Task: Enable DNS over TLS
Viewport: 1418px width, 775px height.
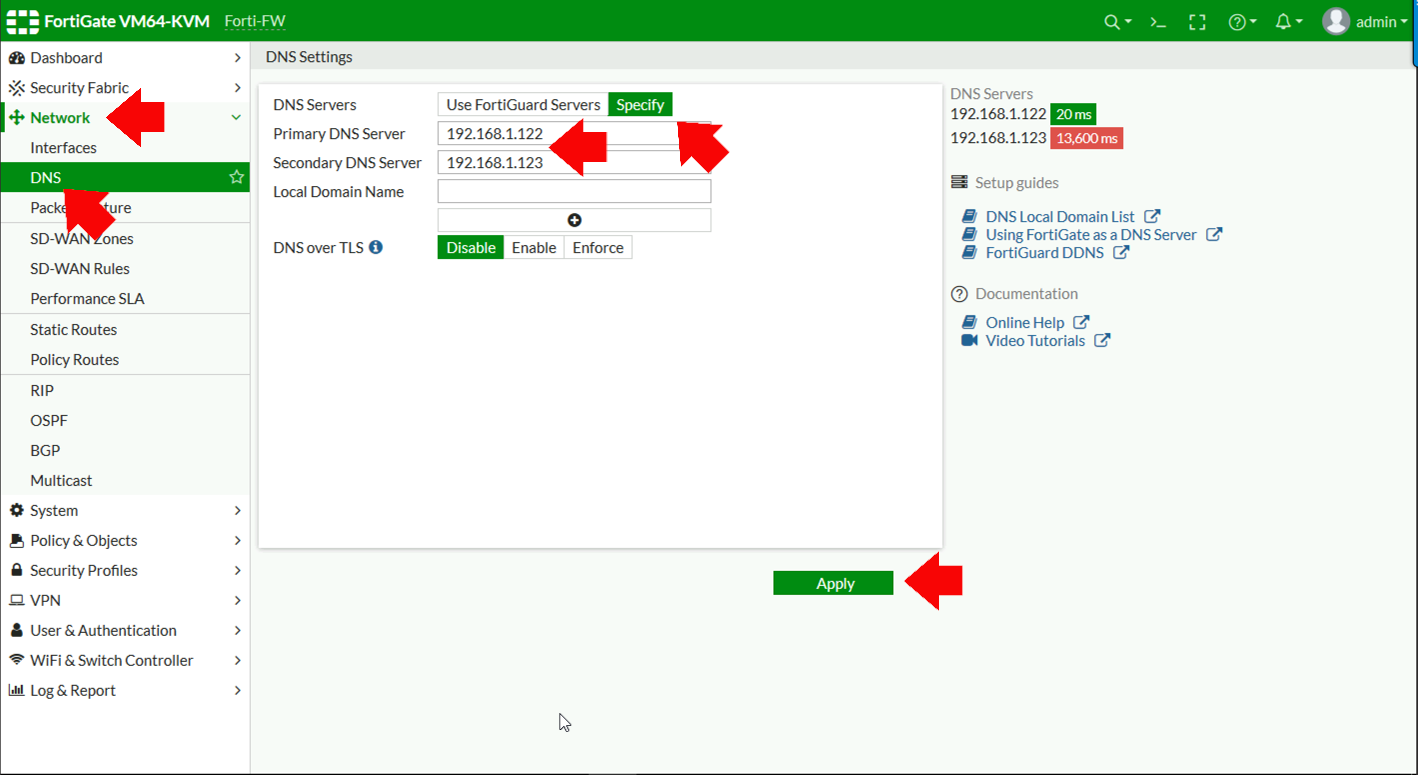Action: (534, 247)
